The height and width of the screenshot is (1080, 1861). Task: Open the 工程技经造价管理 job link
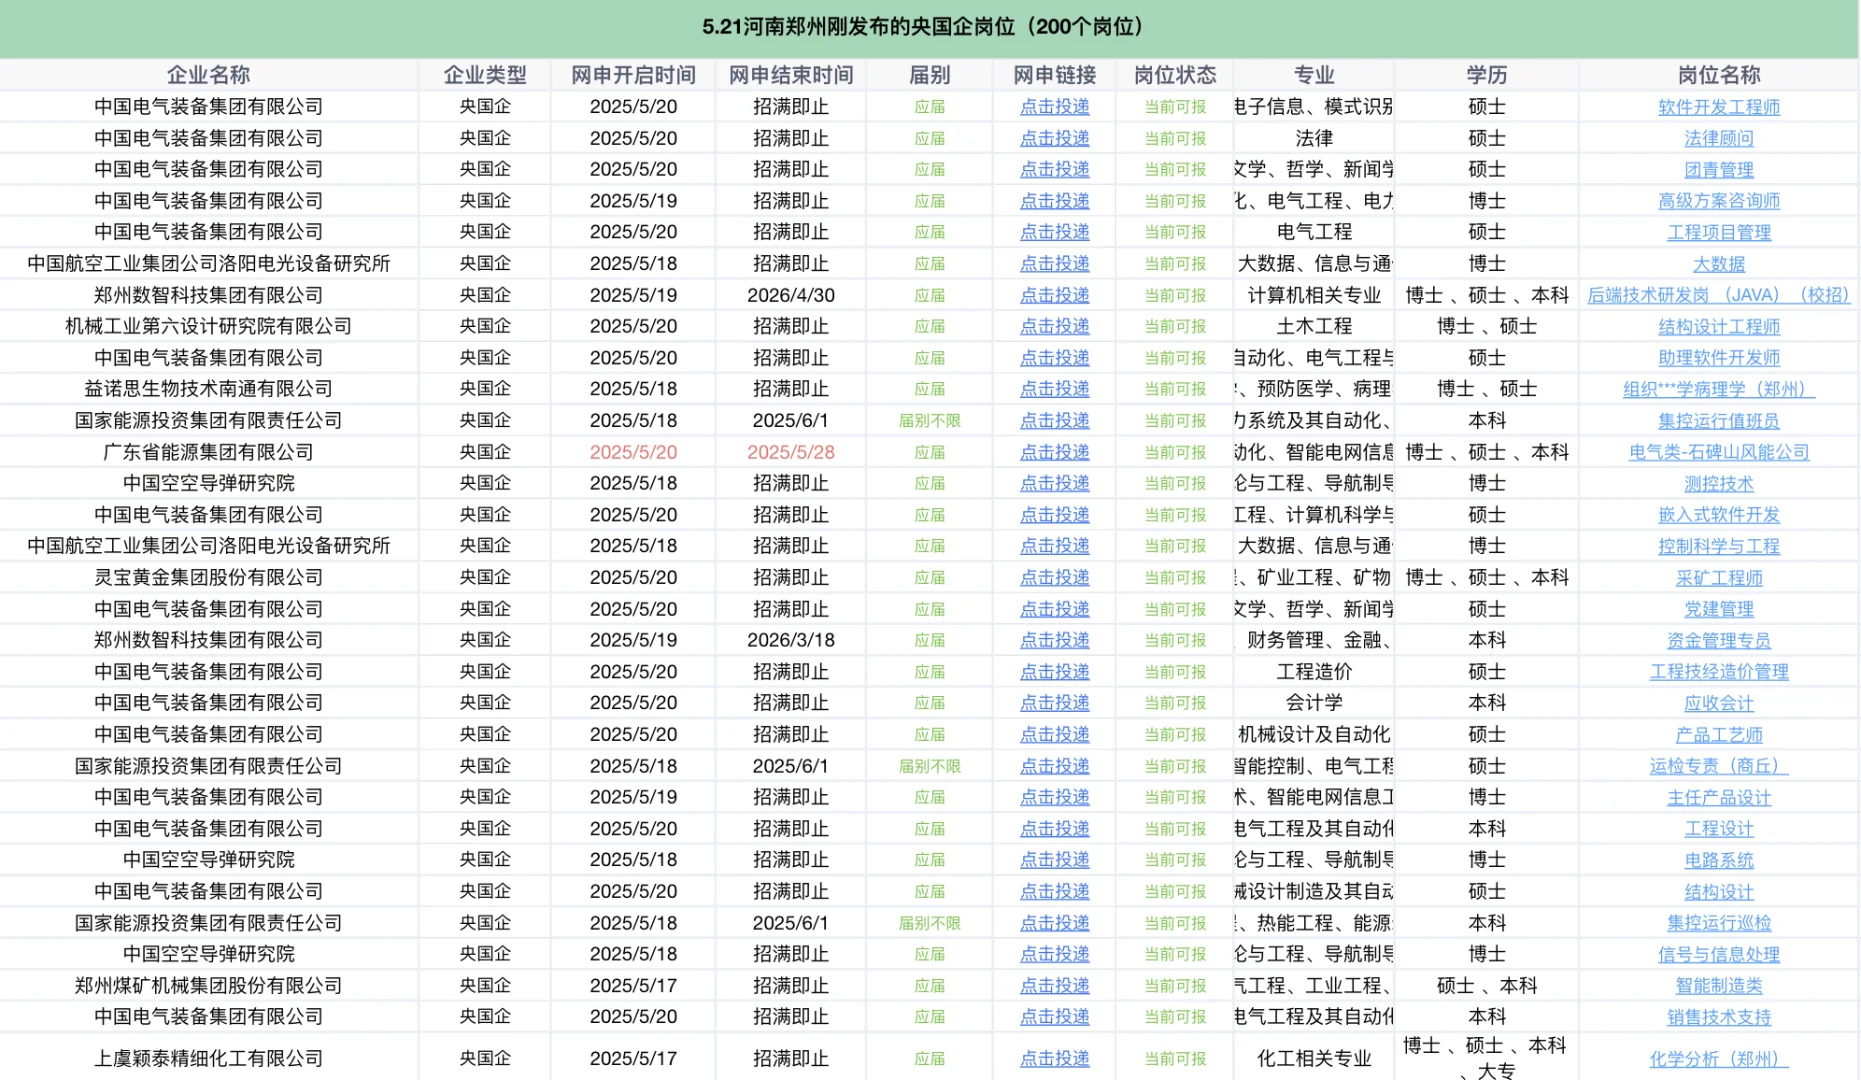pos(1718,672)
